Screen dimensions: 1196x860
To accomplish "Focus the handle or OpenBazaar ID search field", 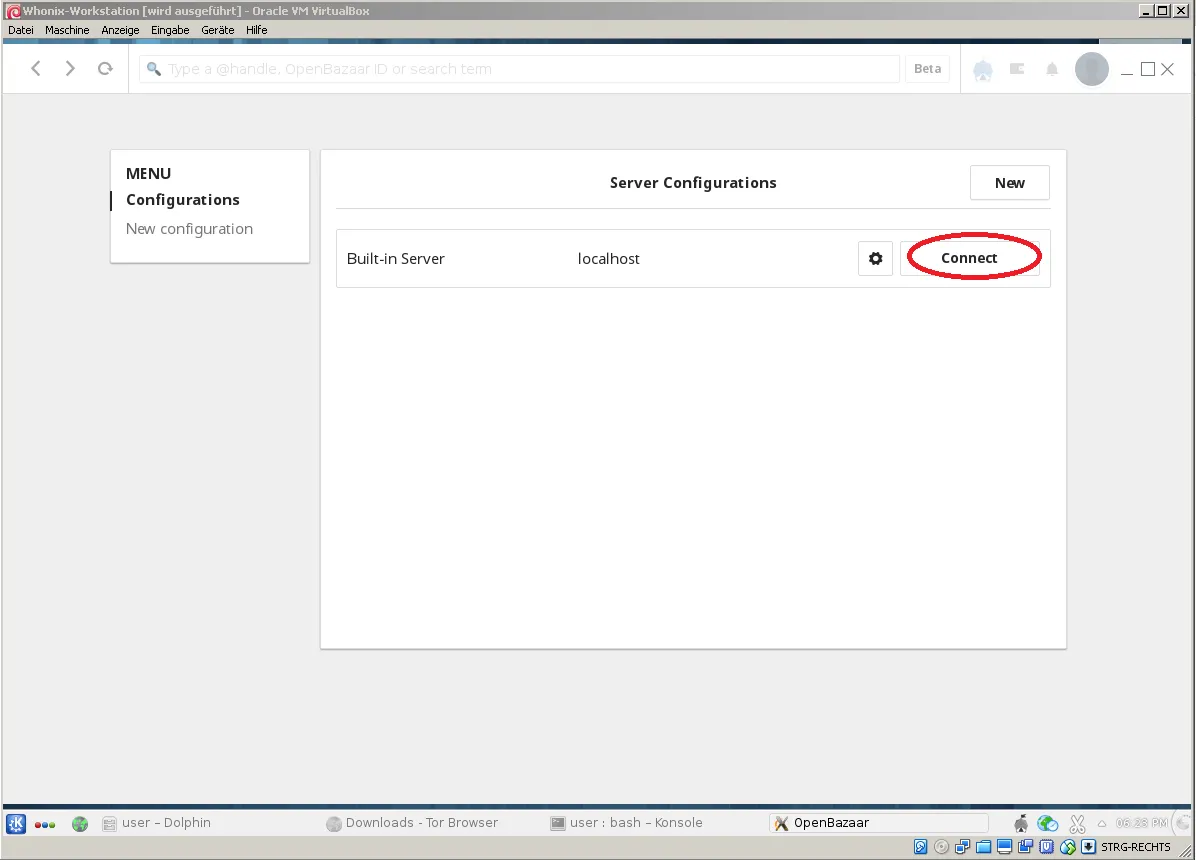I will tap(519, 69).
